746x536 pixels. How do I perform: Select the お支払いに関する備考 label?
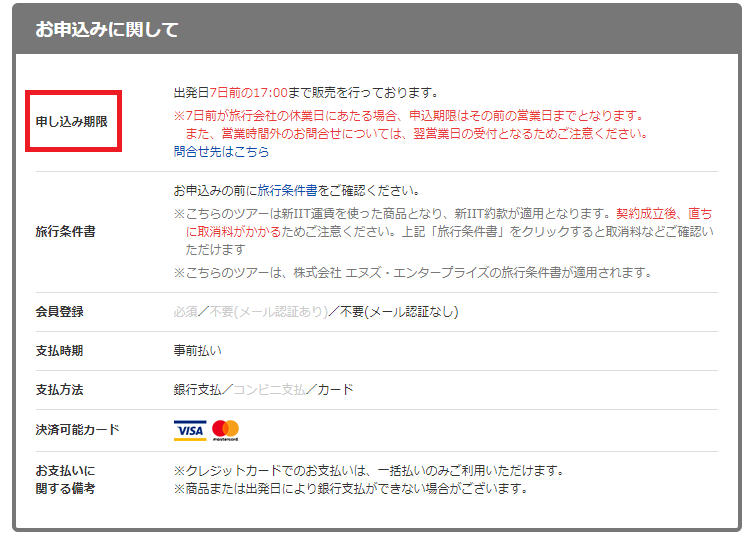click(66, 480)
